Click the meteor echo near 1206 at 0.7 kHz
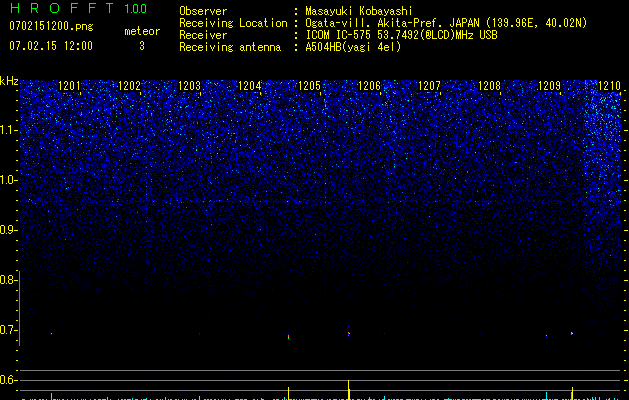The height and width of the screenshot is (400, 629). 349,333
